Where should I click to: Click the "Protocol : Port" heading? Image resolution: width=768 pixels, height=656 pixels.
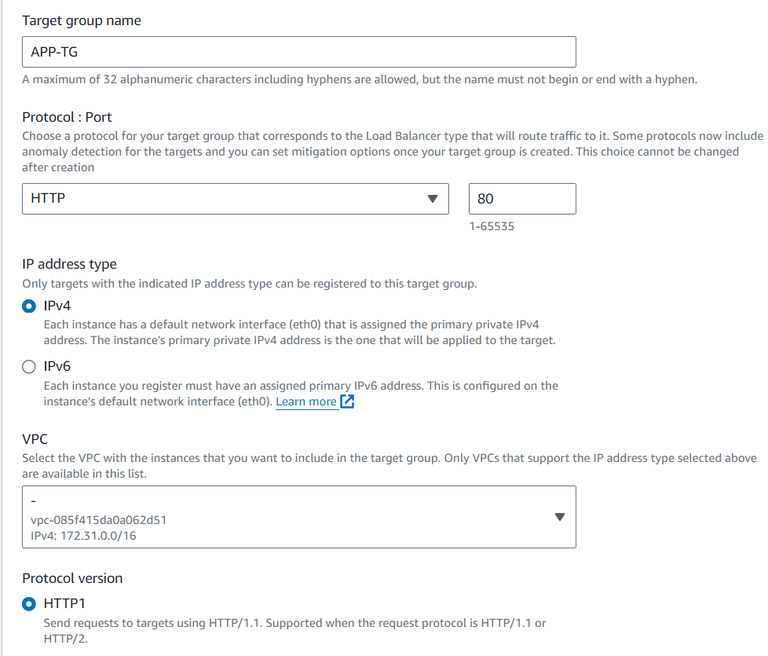(66, 117)
